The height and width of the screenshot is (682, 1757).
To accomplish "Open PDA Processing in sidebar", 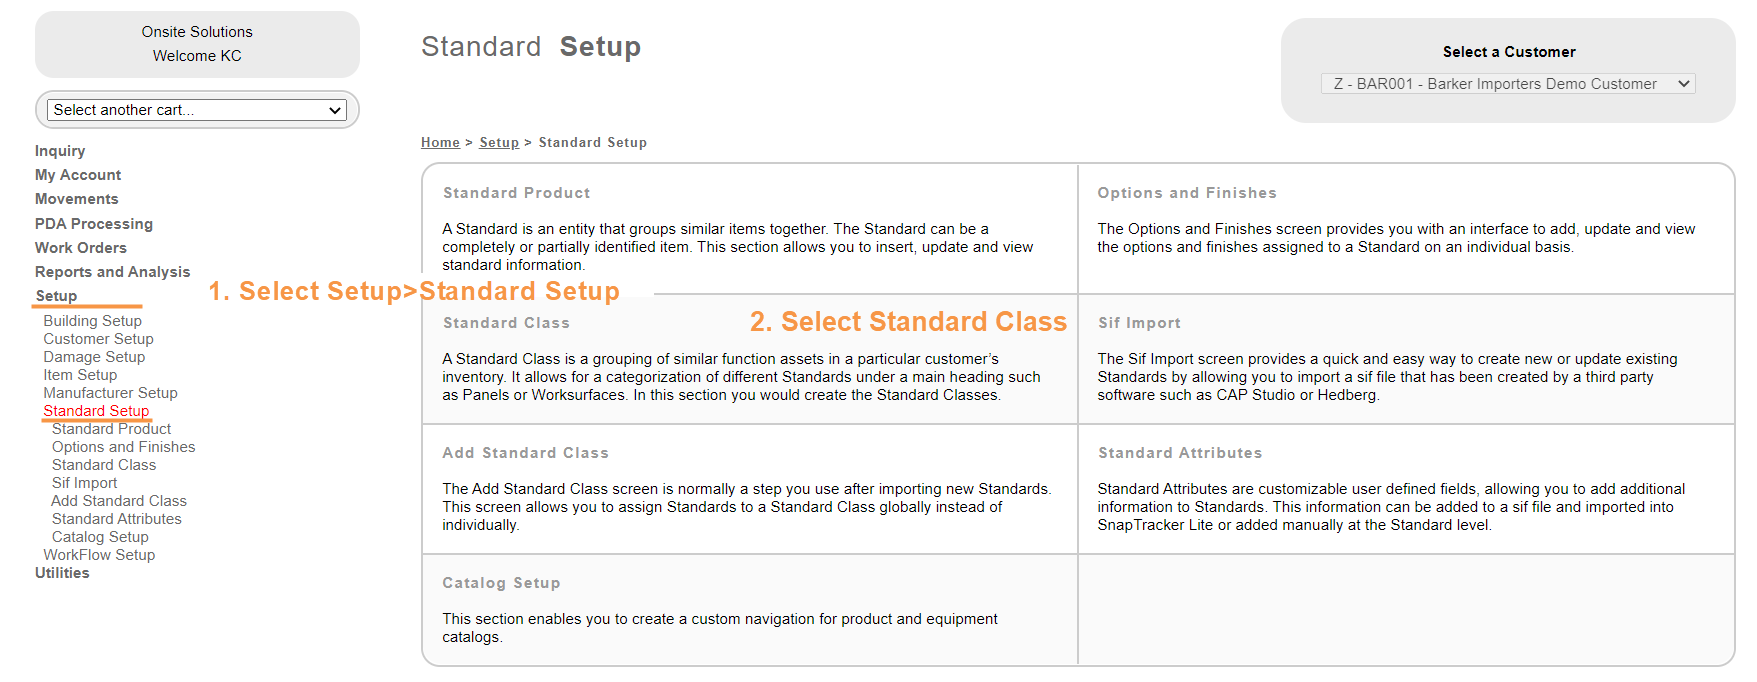I will tap(94, 224).
